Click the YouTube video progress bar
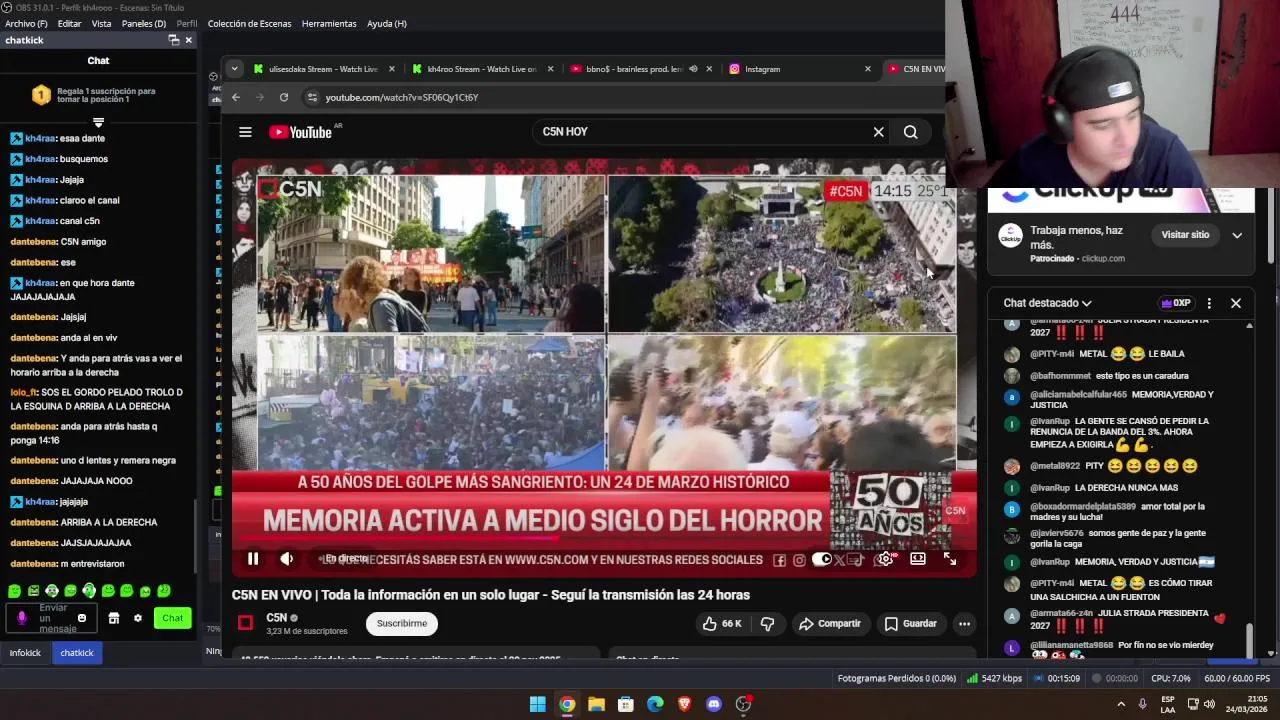Viewport: 1280px width, 720px height. [x=604, y=538]
